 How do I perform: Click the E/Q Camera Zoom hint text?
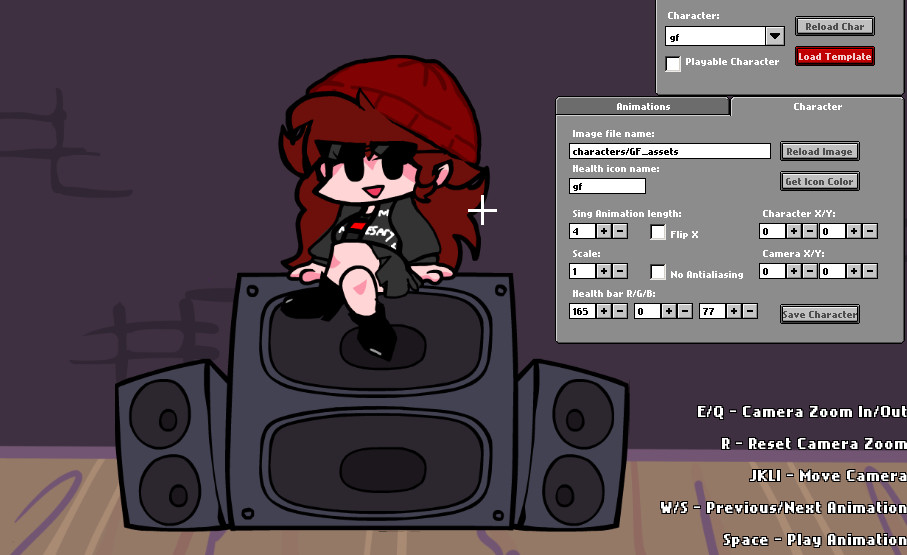coord(801,411)
